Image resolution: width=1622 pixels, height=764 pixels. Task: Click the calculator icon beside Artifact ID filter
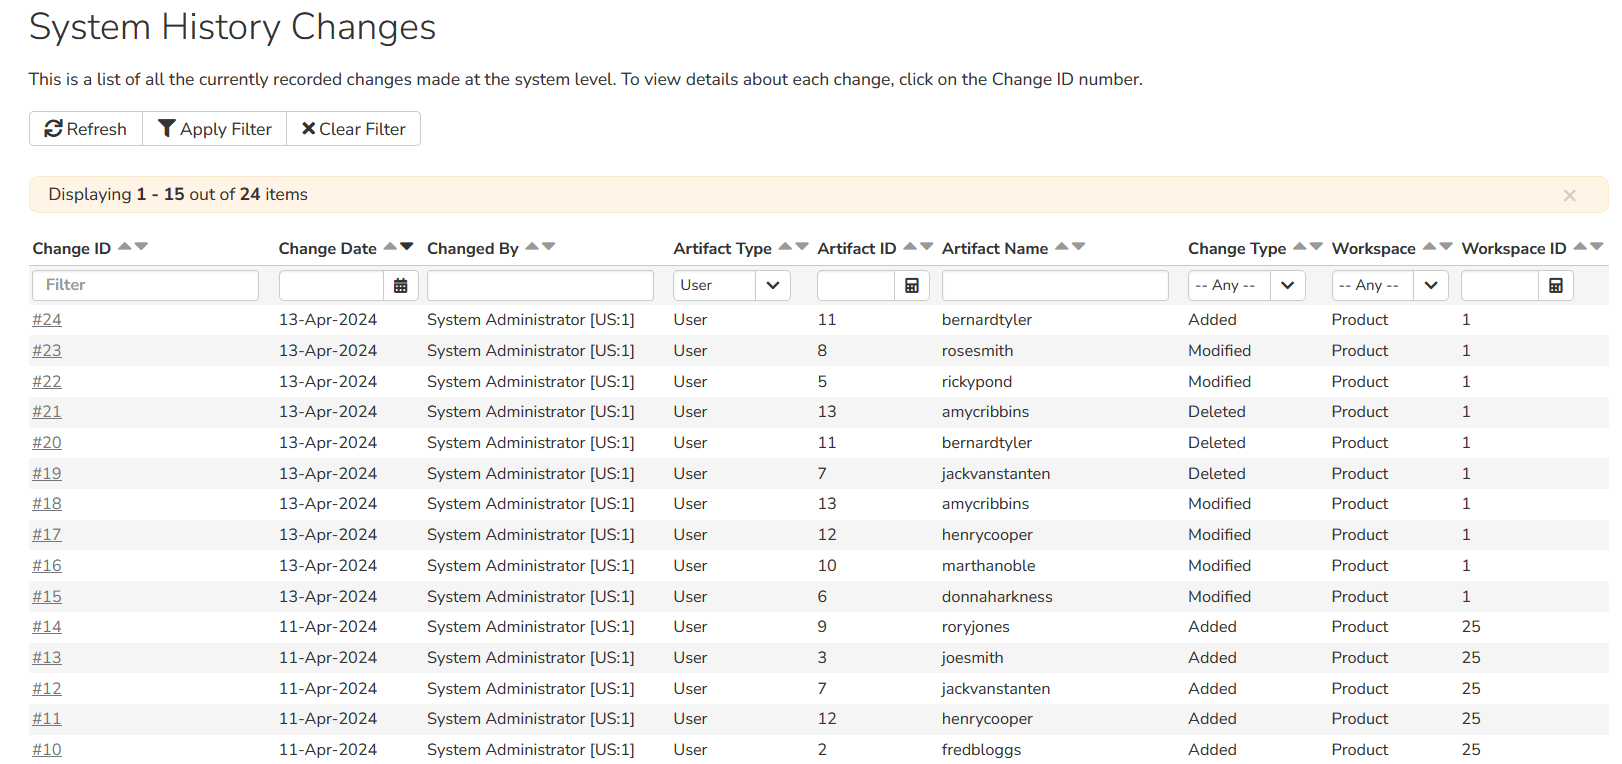pos(911,286)
